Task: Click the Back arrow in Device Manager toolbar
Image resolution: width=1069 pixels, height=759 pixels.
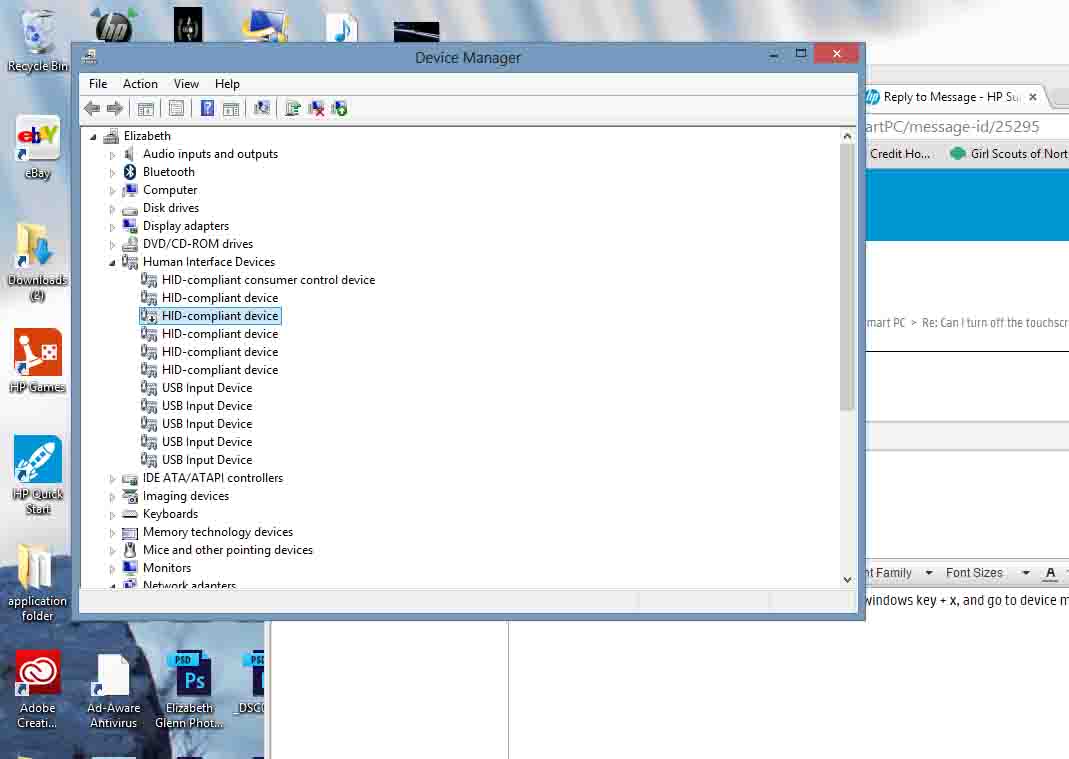Action: coord(92,109)
